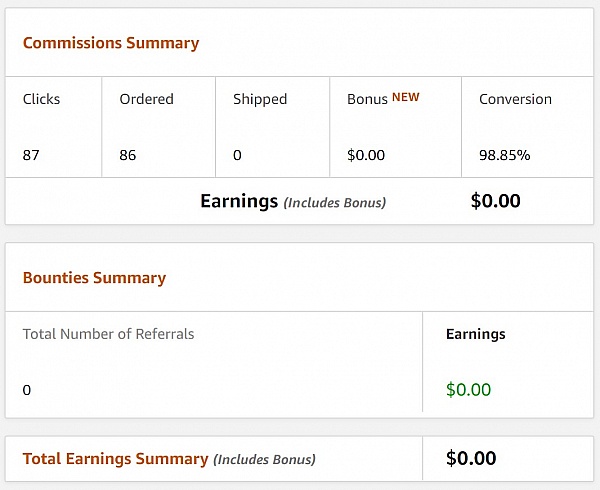This screenshot has width=600, height=490.
Task: Click the Shipped value 0
Action: coord(237,155)
